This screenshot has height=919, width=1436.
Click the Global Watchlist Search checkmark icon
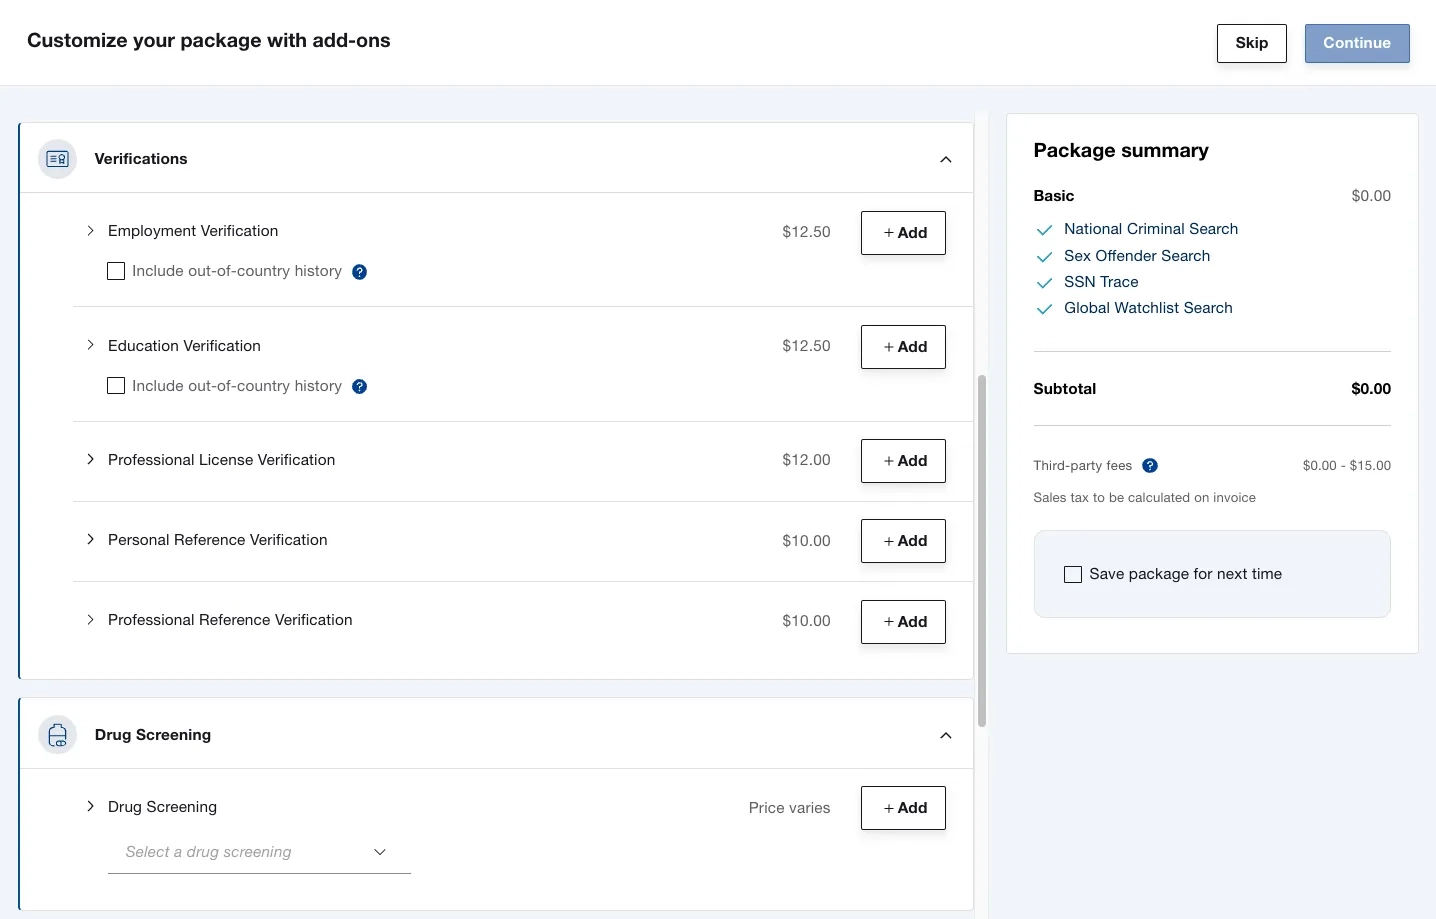(1044, 309)
